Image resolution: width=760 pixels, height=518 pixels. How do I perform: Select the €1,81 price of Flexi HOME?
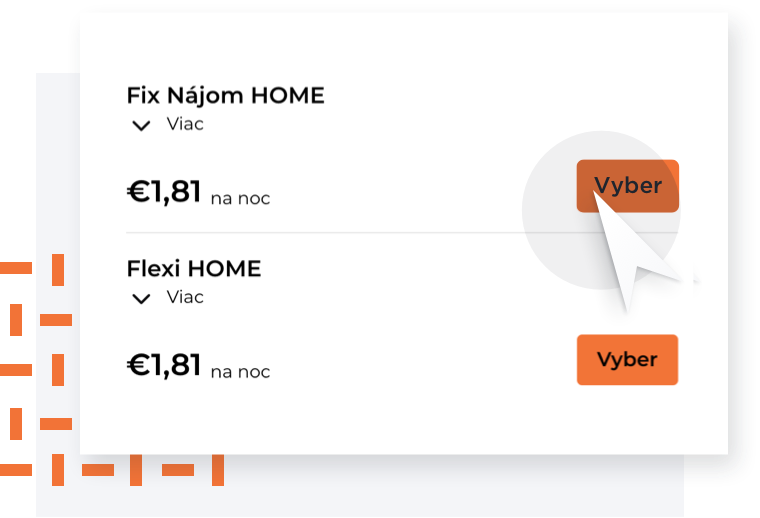pos(164,365)
